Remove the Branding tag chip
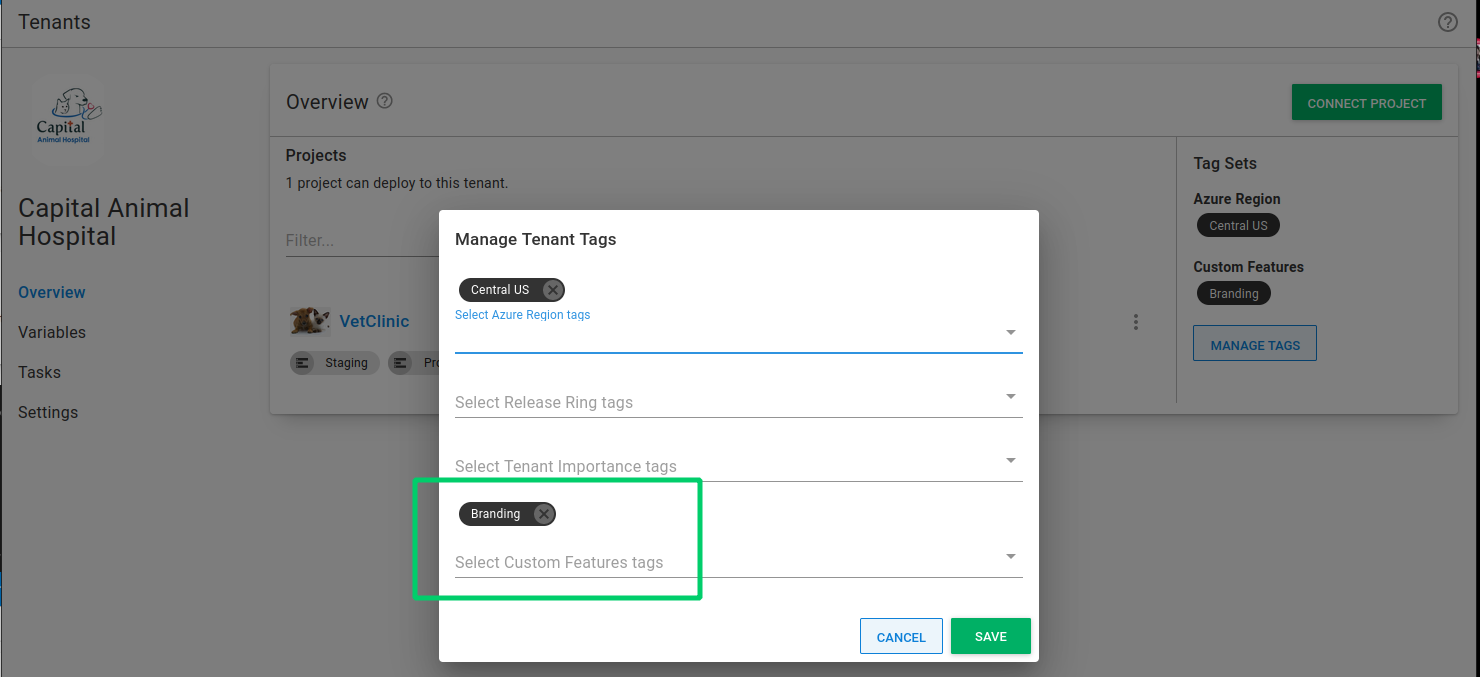 543,514
